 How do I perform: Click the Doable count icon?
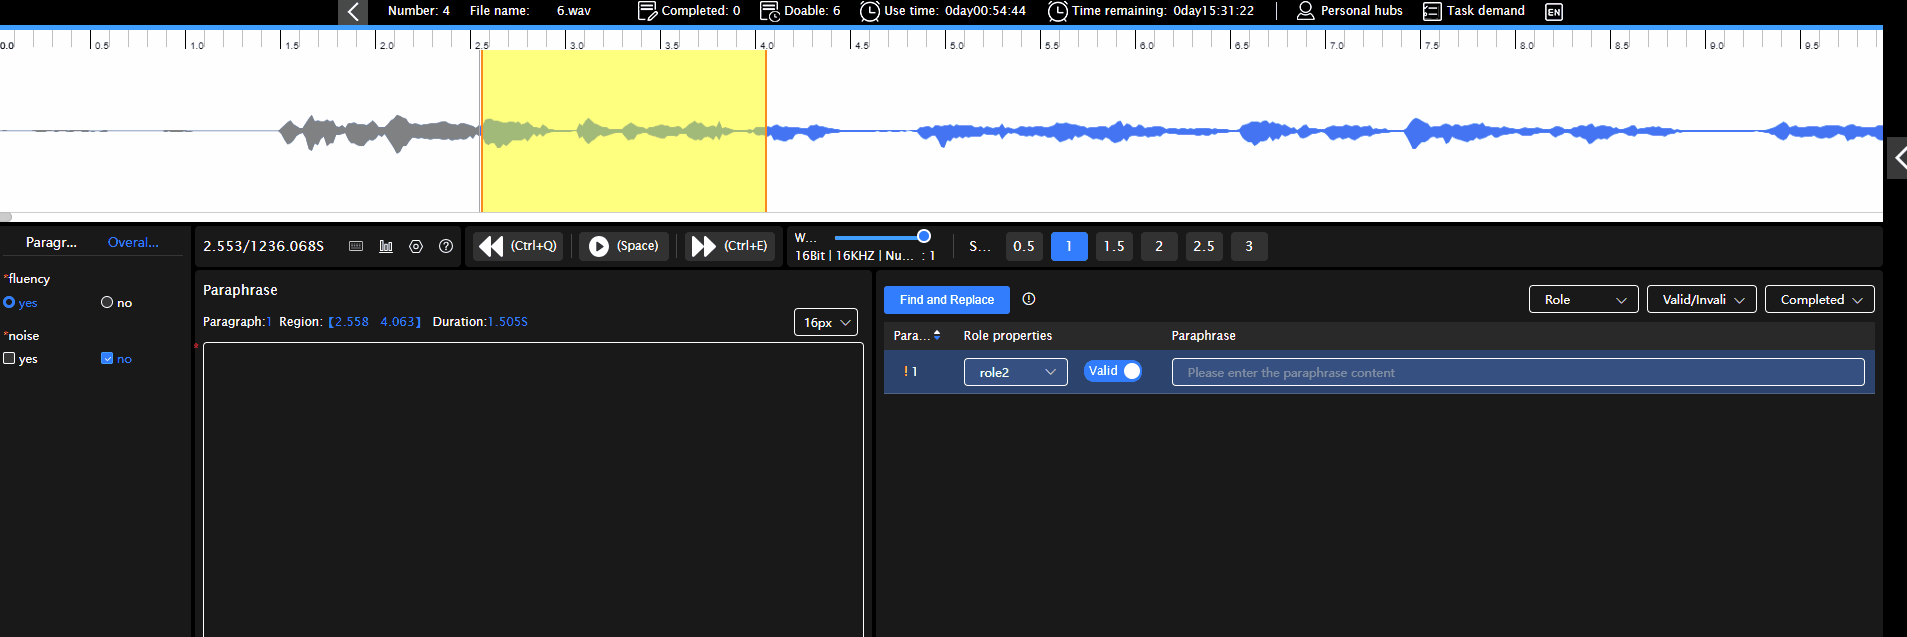[769, 11]
